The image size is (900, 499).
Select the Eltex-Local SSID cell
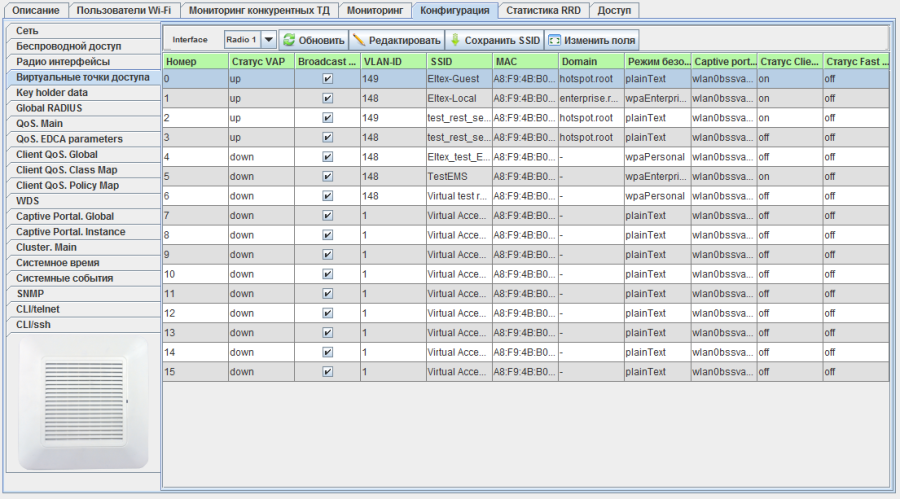[459, 98]
